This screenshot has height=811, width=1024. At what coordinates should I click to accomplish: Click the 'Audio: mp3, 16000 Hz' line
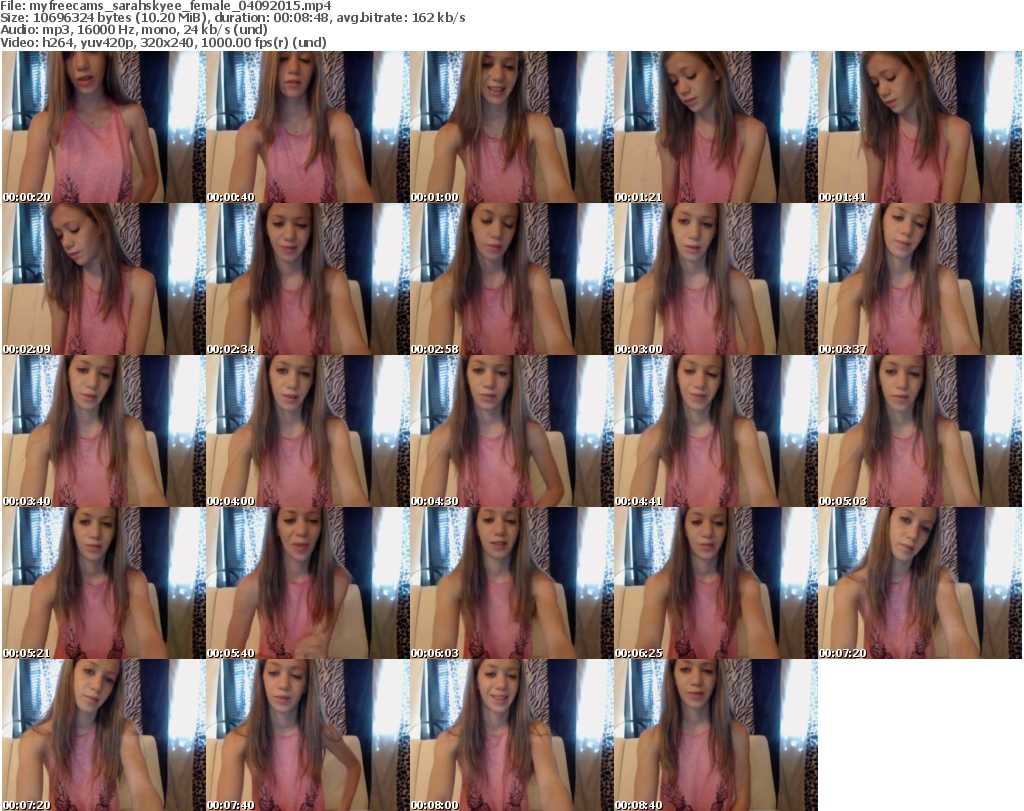pos(134,30)
